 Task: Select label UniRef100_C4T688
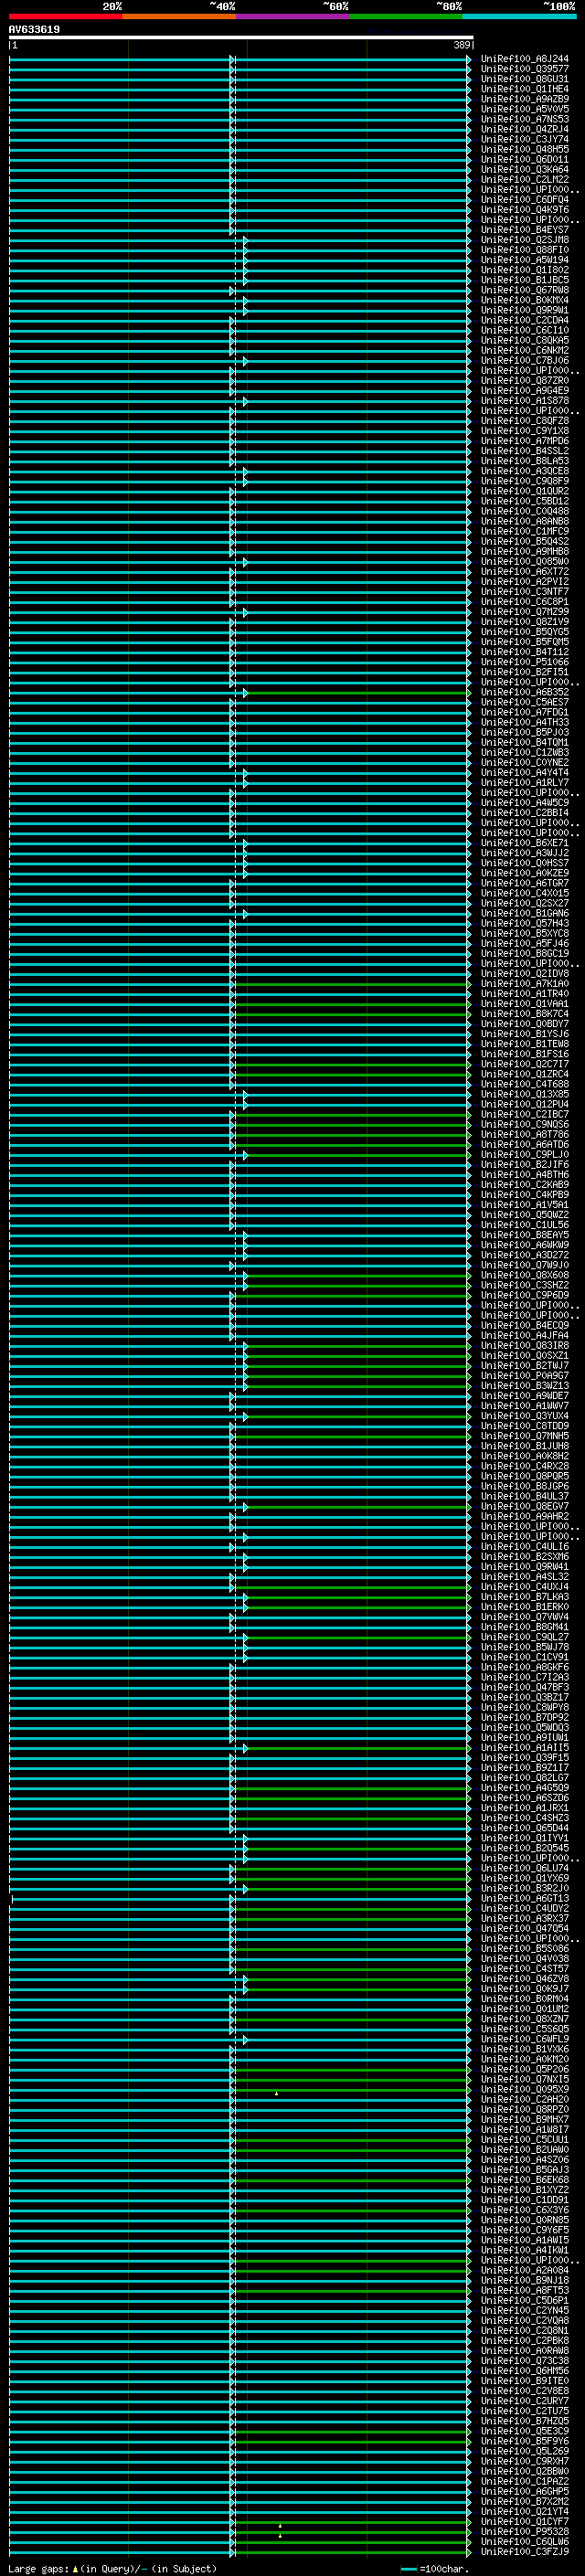tap(525, 1084)
